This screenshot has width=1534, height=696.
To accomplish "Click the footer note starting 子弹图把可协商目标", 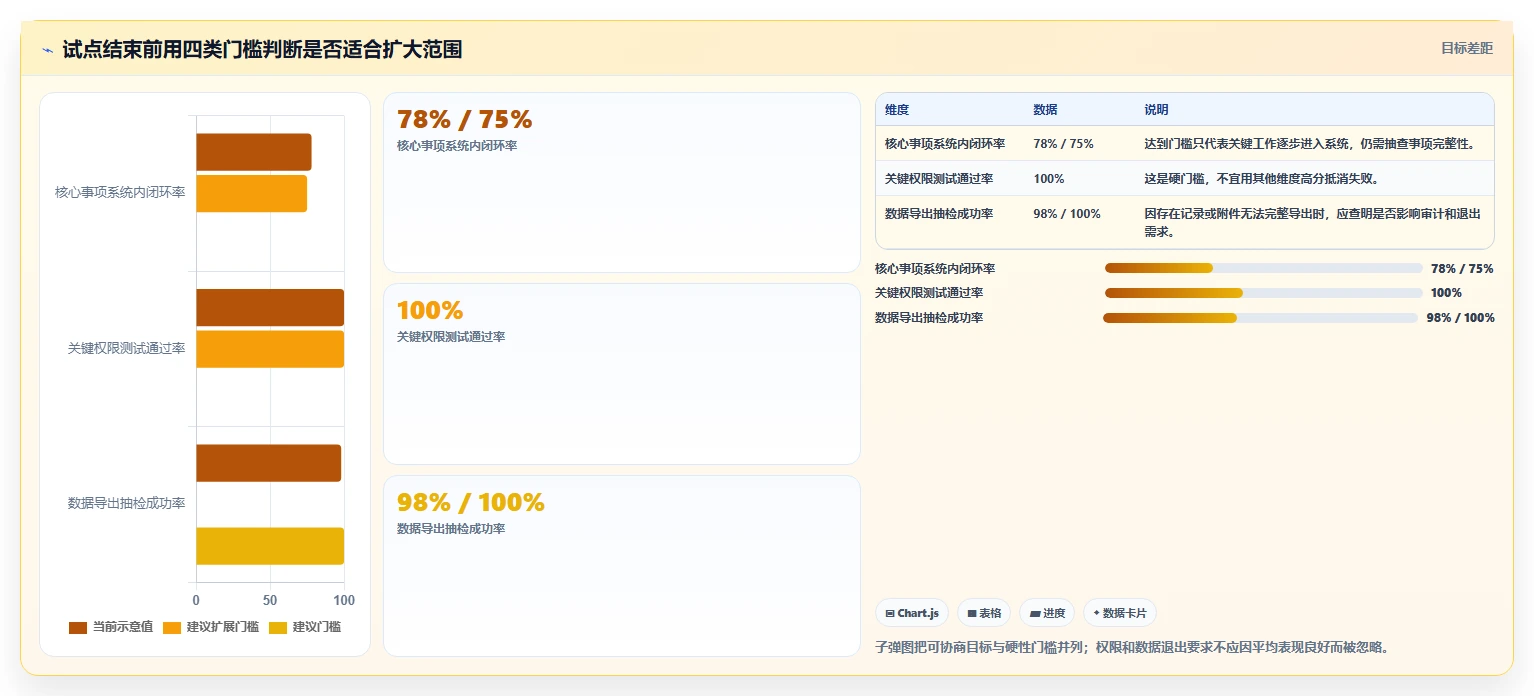I will [x=1132, y=647].
